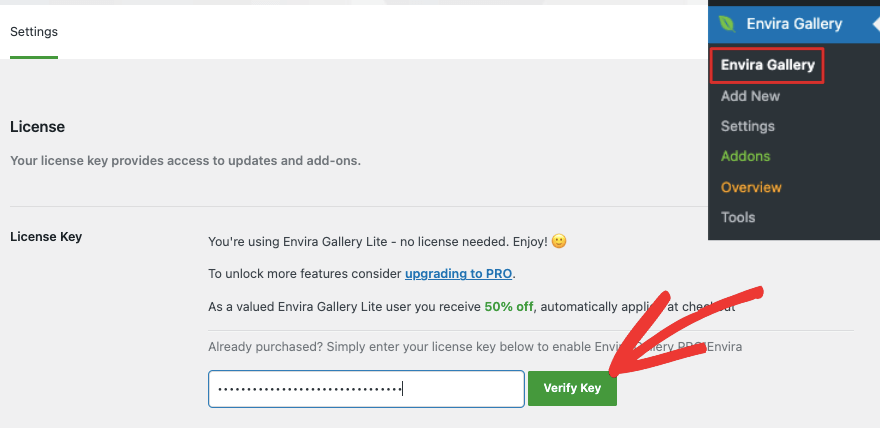Follow the upgrading to PRO link
880x428 pixels.
click(459, 274)
